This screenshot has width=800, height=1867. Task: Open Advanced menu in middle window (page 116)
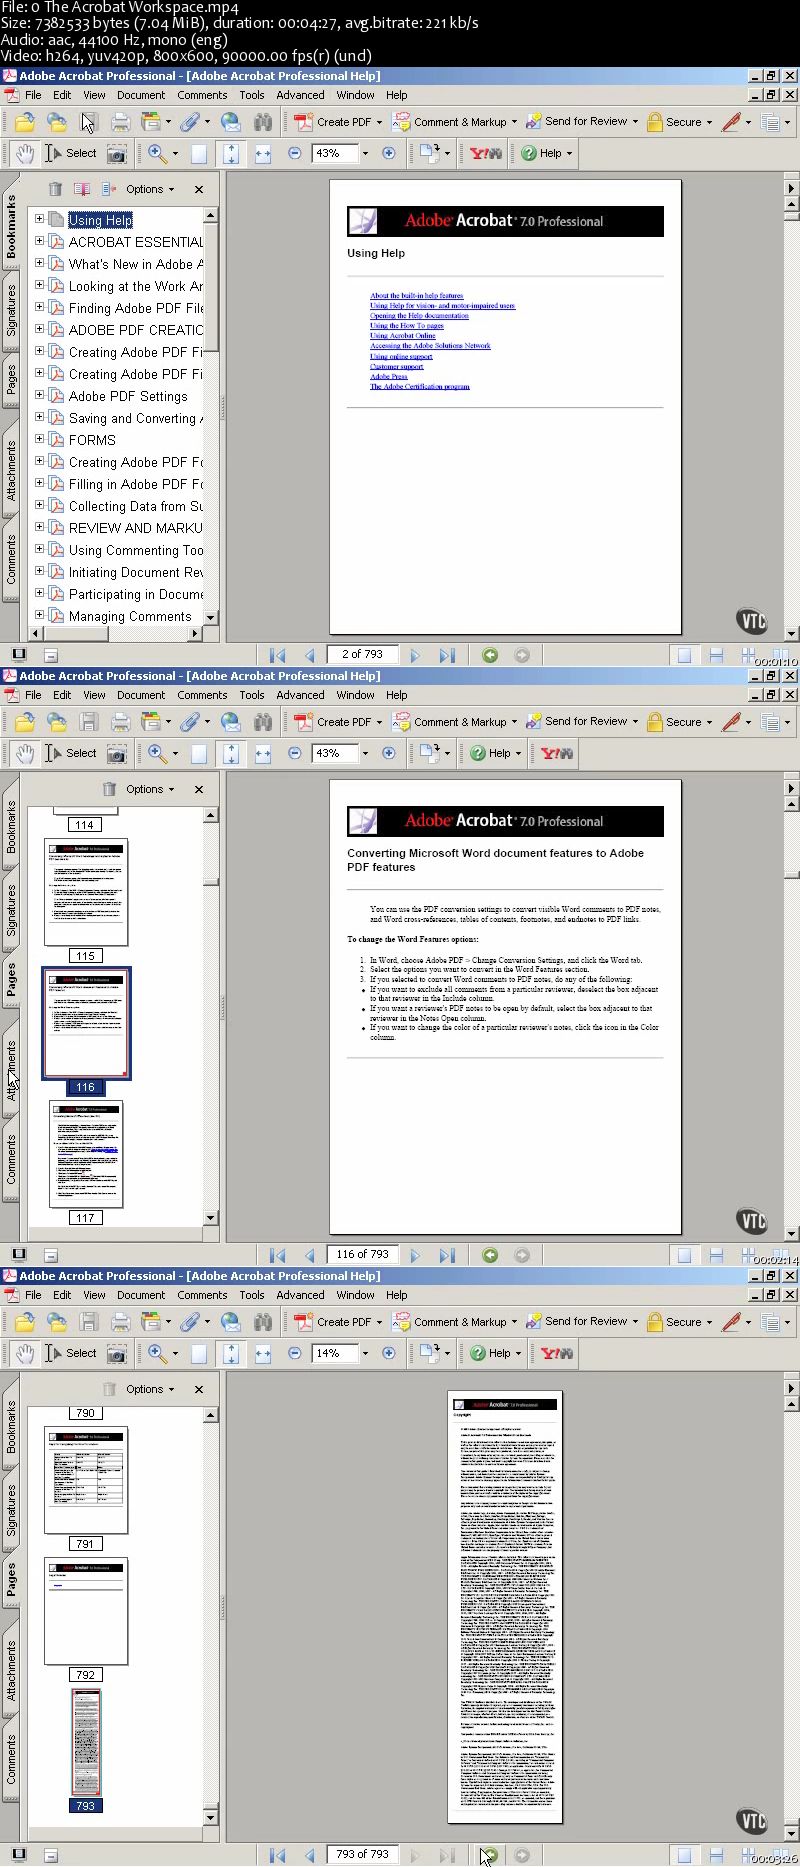pos(300,695)
